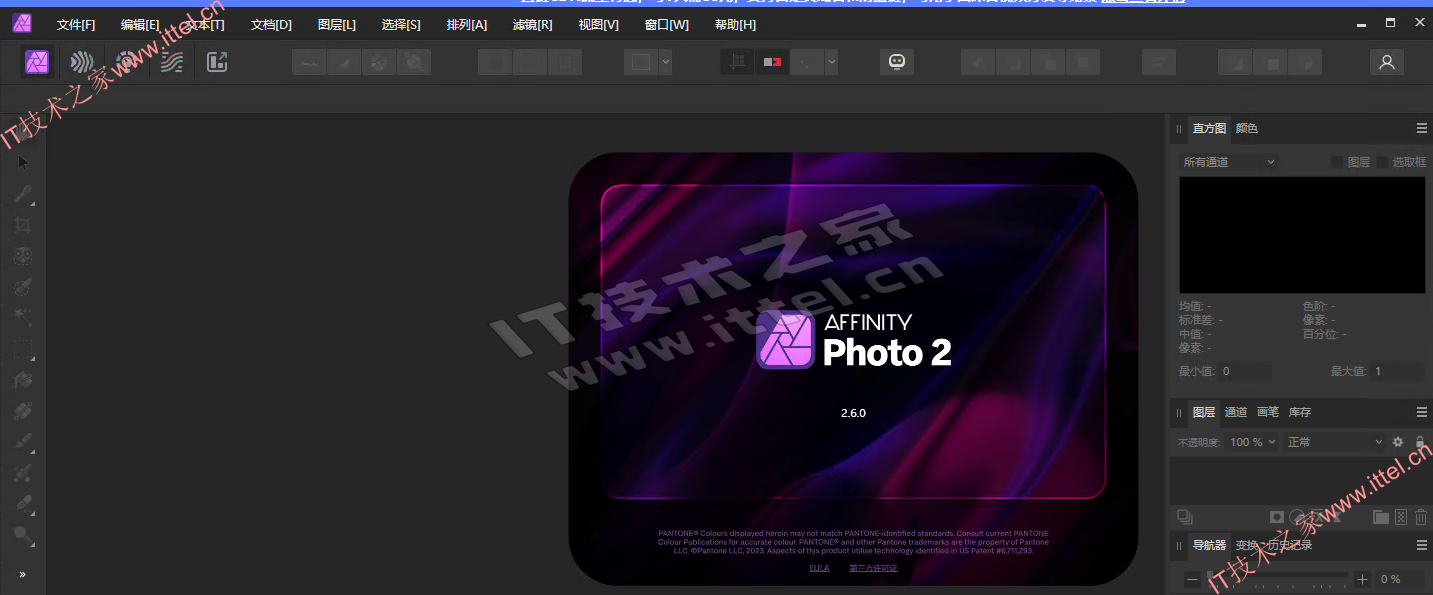The image size is (1433, 595).
Task: Select the Erase Brush tool
Action: 23,504
